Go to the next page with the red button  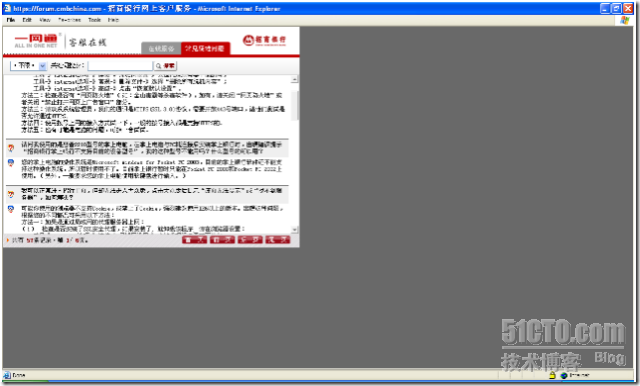250,240
